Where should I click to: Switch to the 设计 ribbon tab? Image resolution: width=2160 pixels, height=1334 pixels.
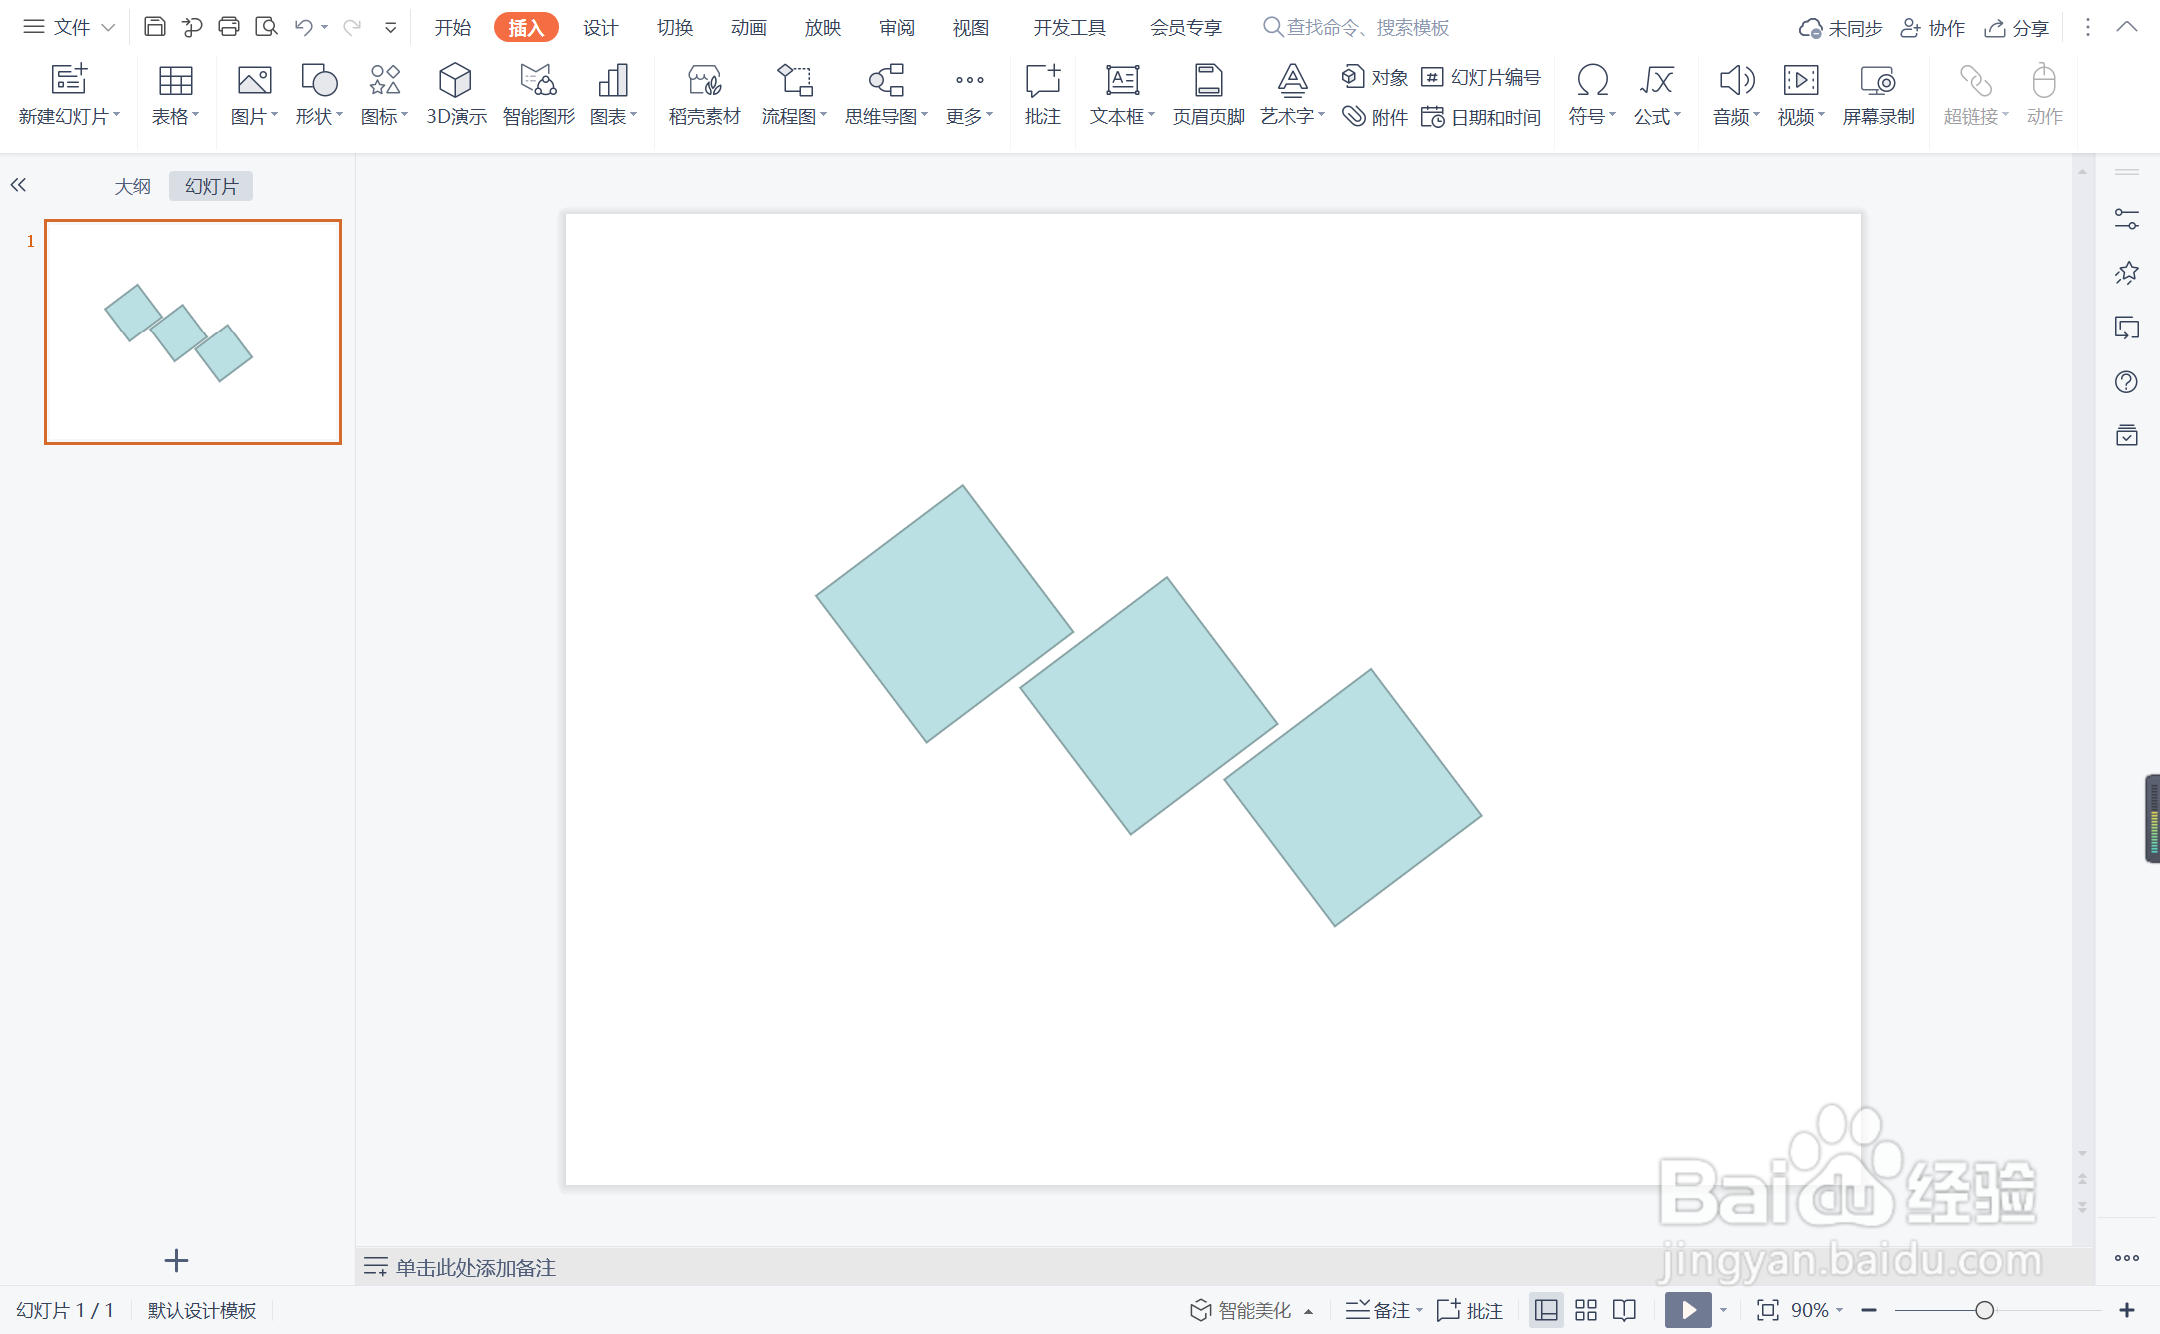[600, 27]
